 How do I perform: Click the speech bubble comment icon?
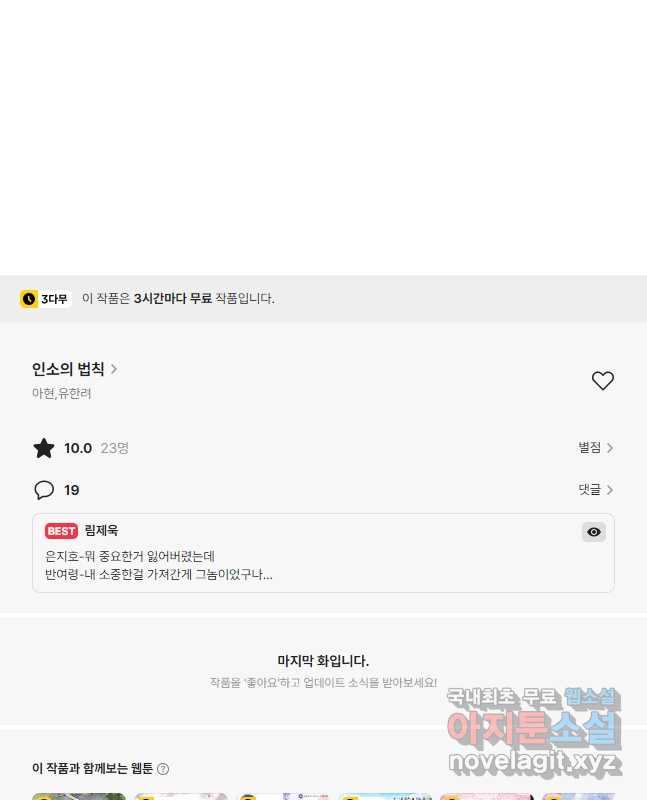44,490
